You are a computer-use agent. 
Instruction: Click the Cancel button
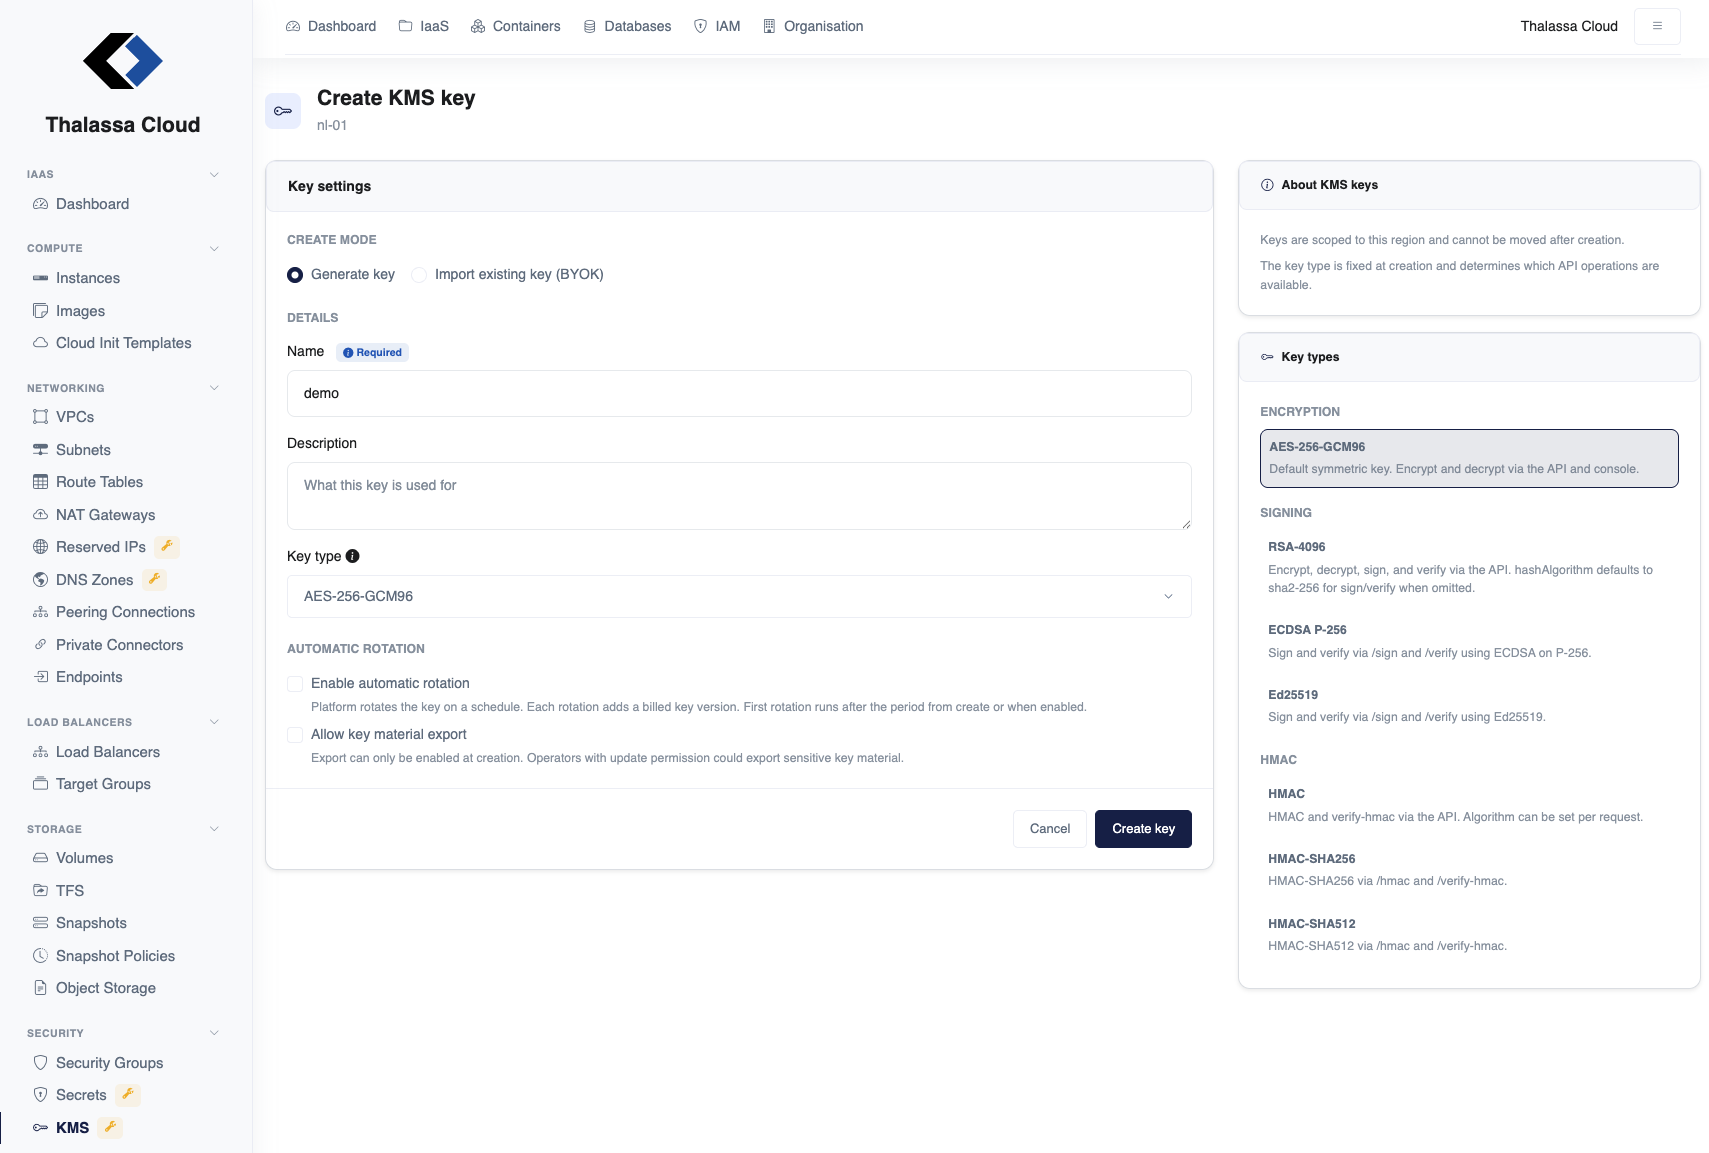(1050, 829)
